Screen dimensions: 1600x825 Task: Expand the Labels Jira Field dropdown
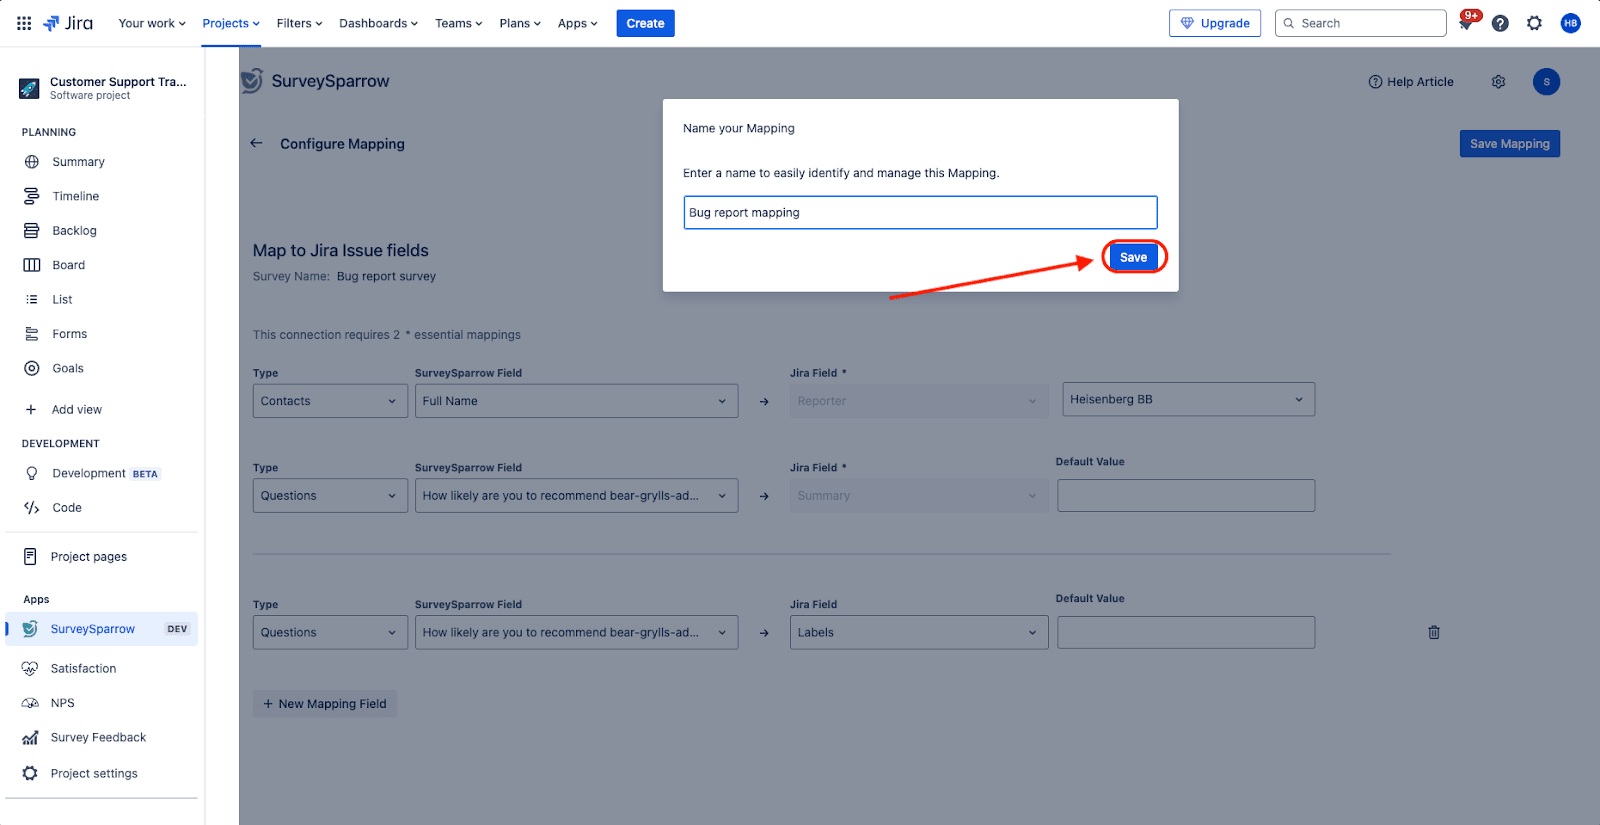[918, 632]
